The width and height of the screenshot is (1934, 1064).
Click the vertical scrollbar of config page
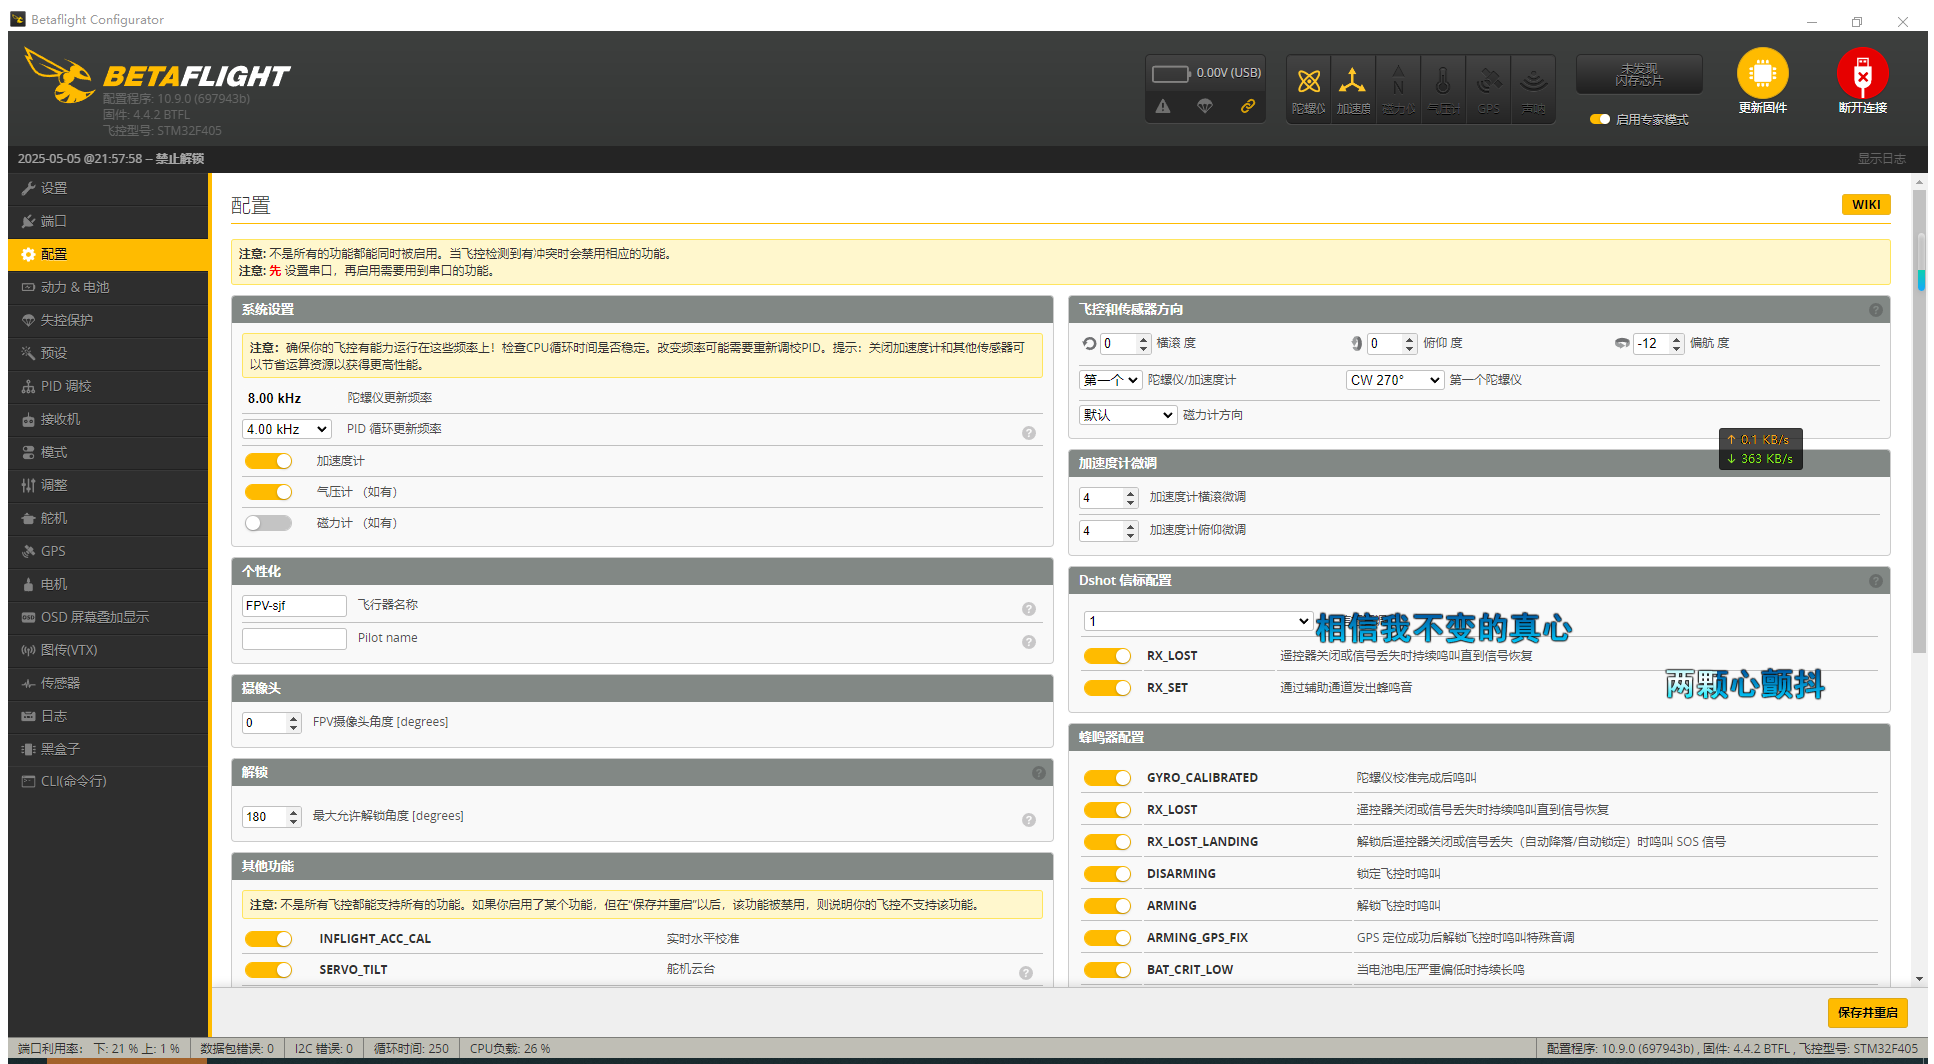click(1919, 422)
